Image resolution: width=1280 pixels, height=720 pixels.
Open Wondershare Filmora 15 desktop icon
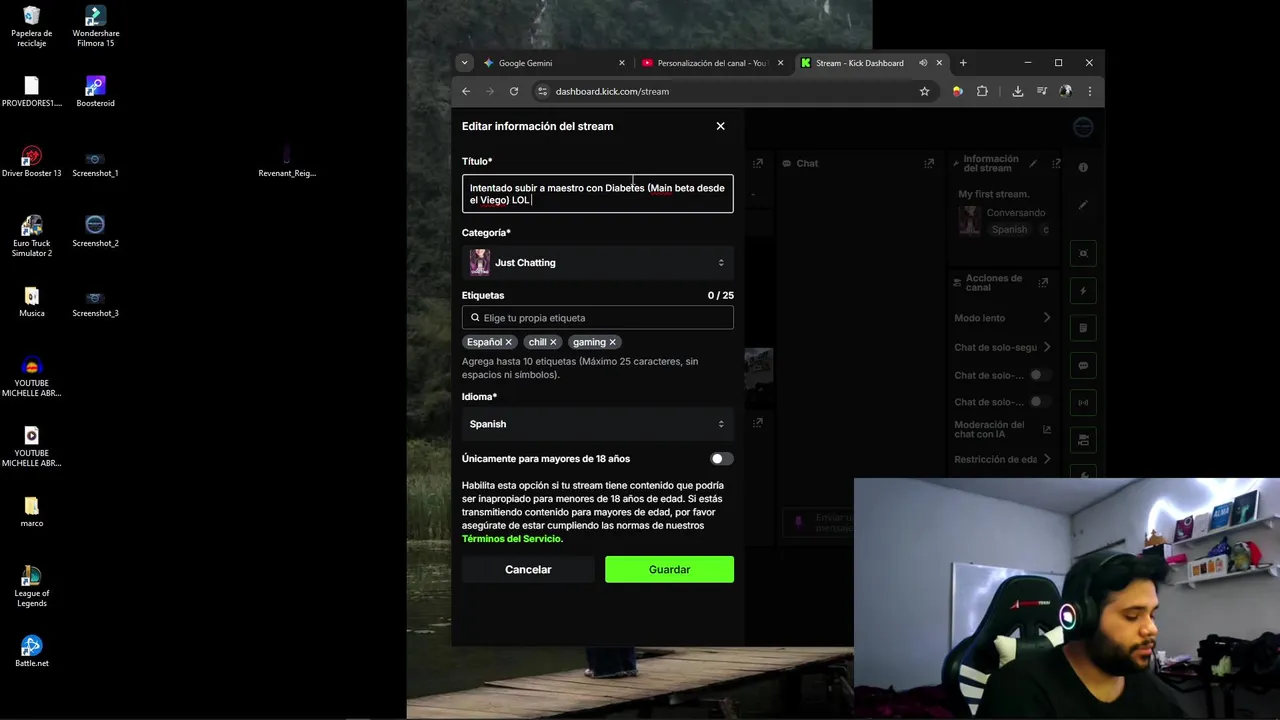tap(95, 27)
